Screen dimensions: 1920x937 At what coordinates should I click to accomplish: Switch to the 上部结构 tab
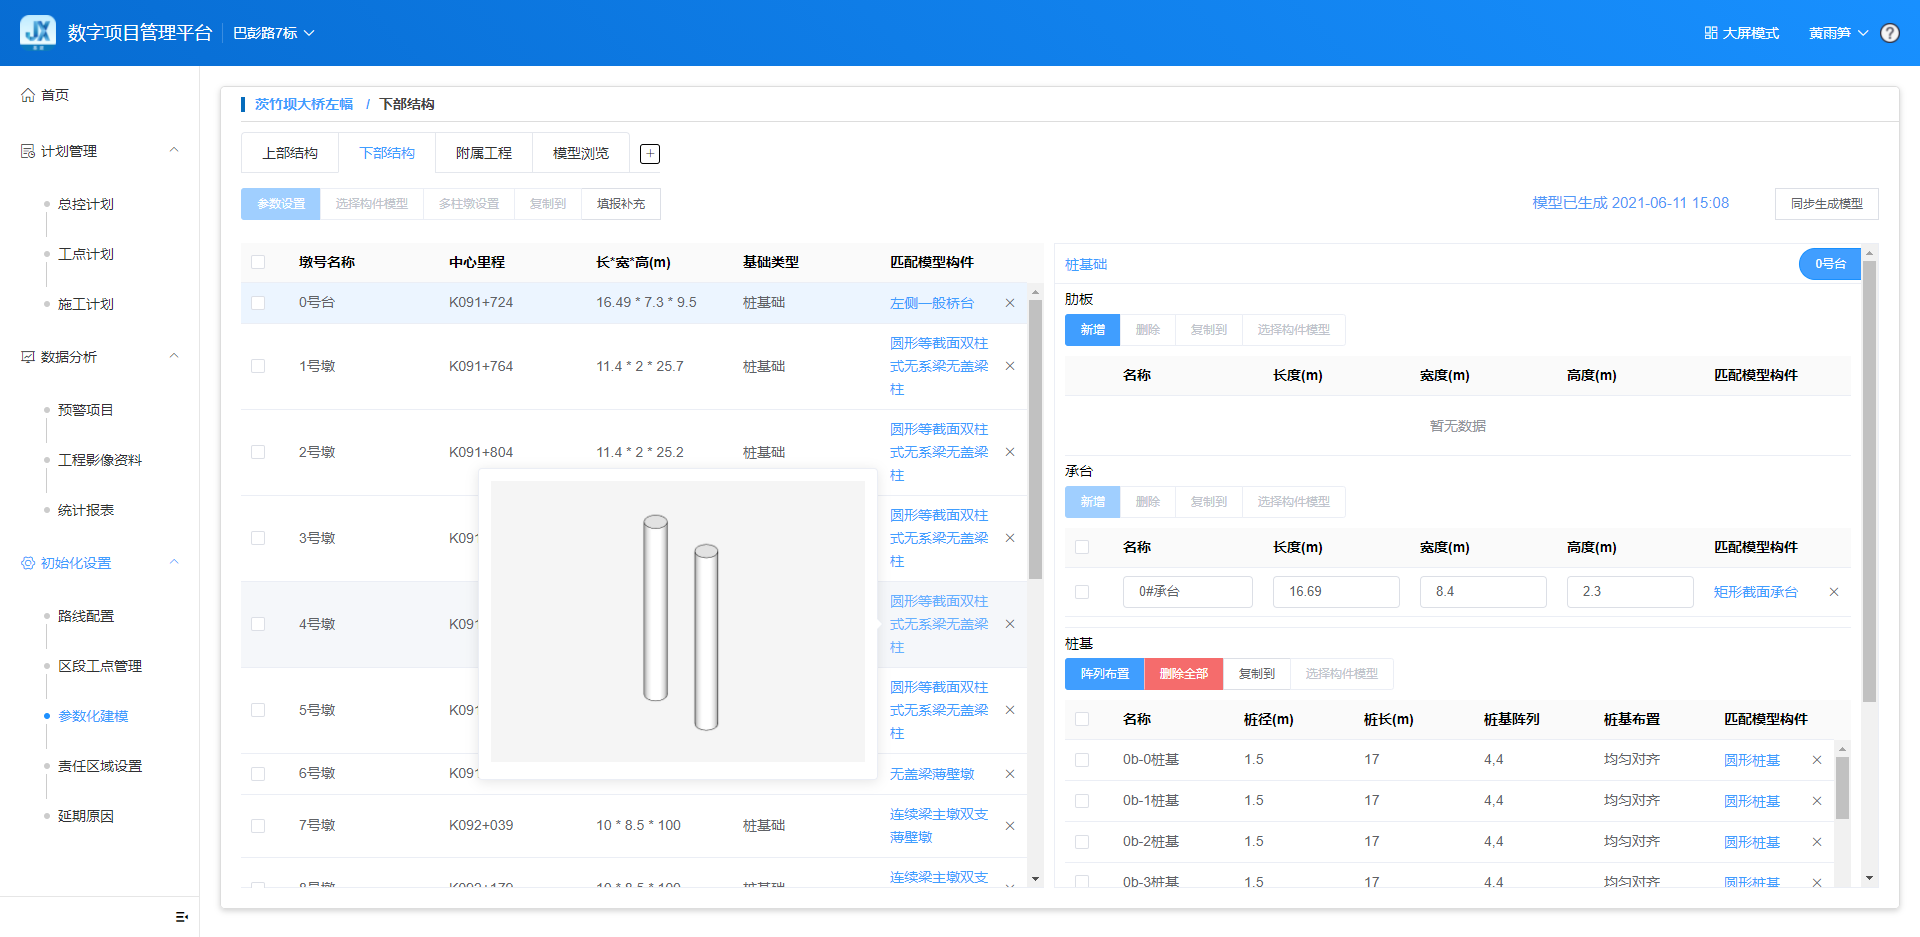point(290,153)
